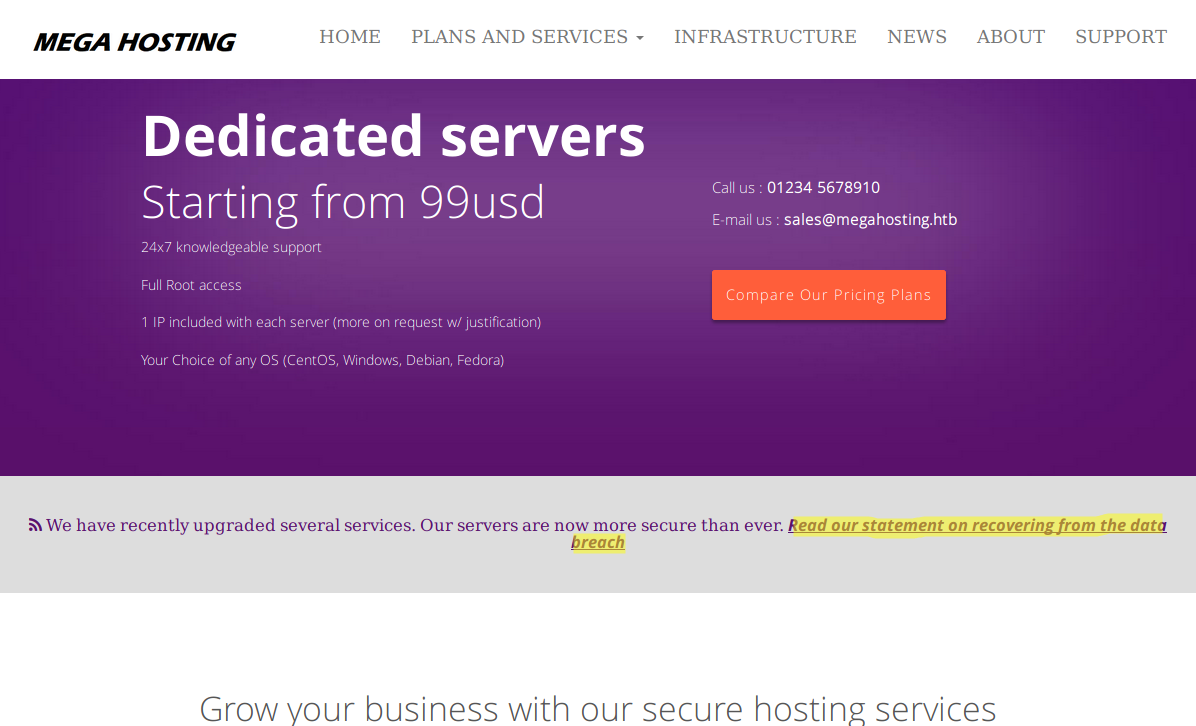Open the ABOUT page
The width and height of the screenshot is (1196, 726).
coord(1010,37)
